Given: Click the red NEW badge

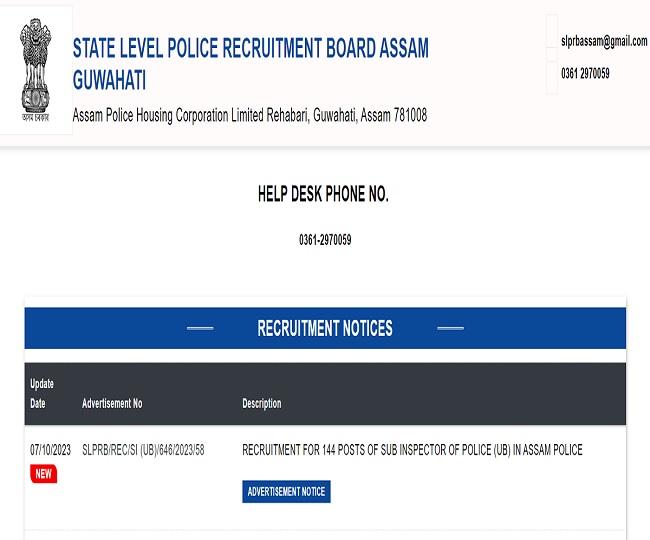Looking at the screenshot, I should pos(43,474).
